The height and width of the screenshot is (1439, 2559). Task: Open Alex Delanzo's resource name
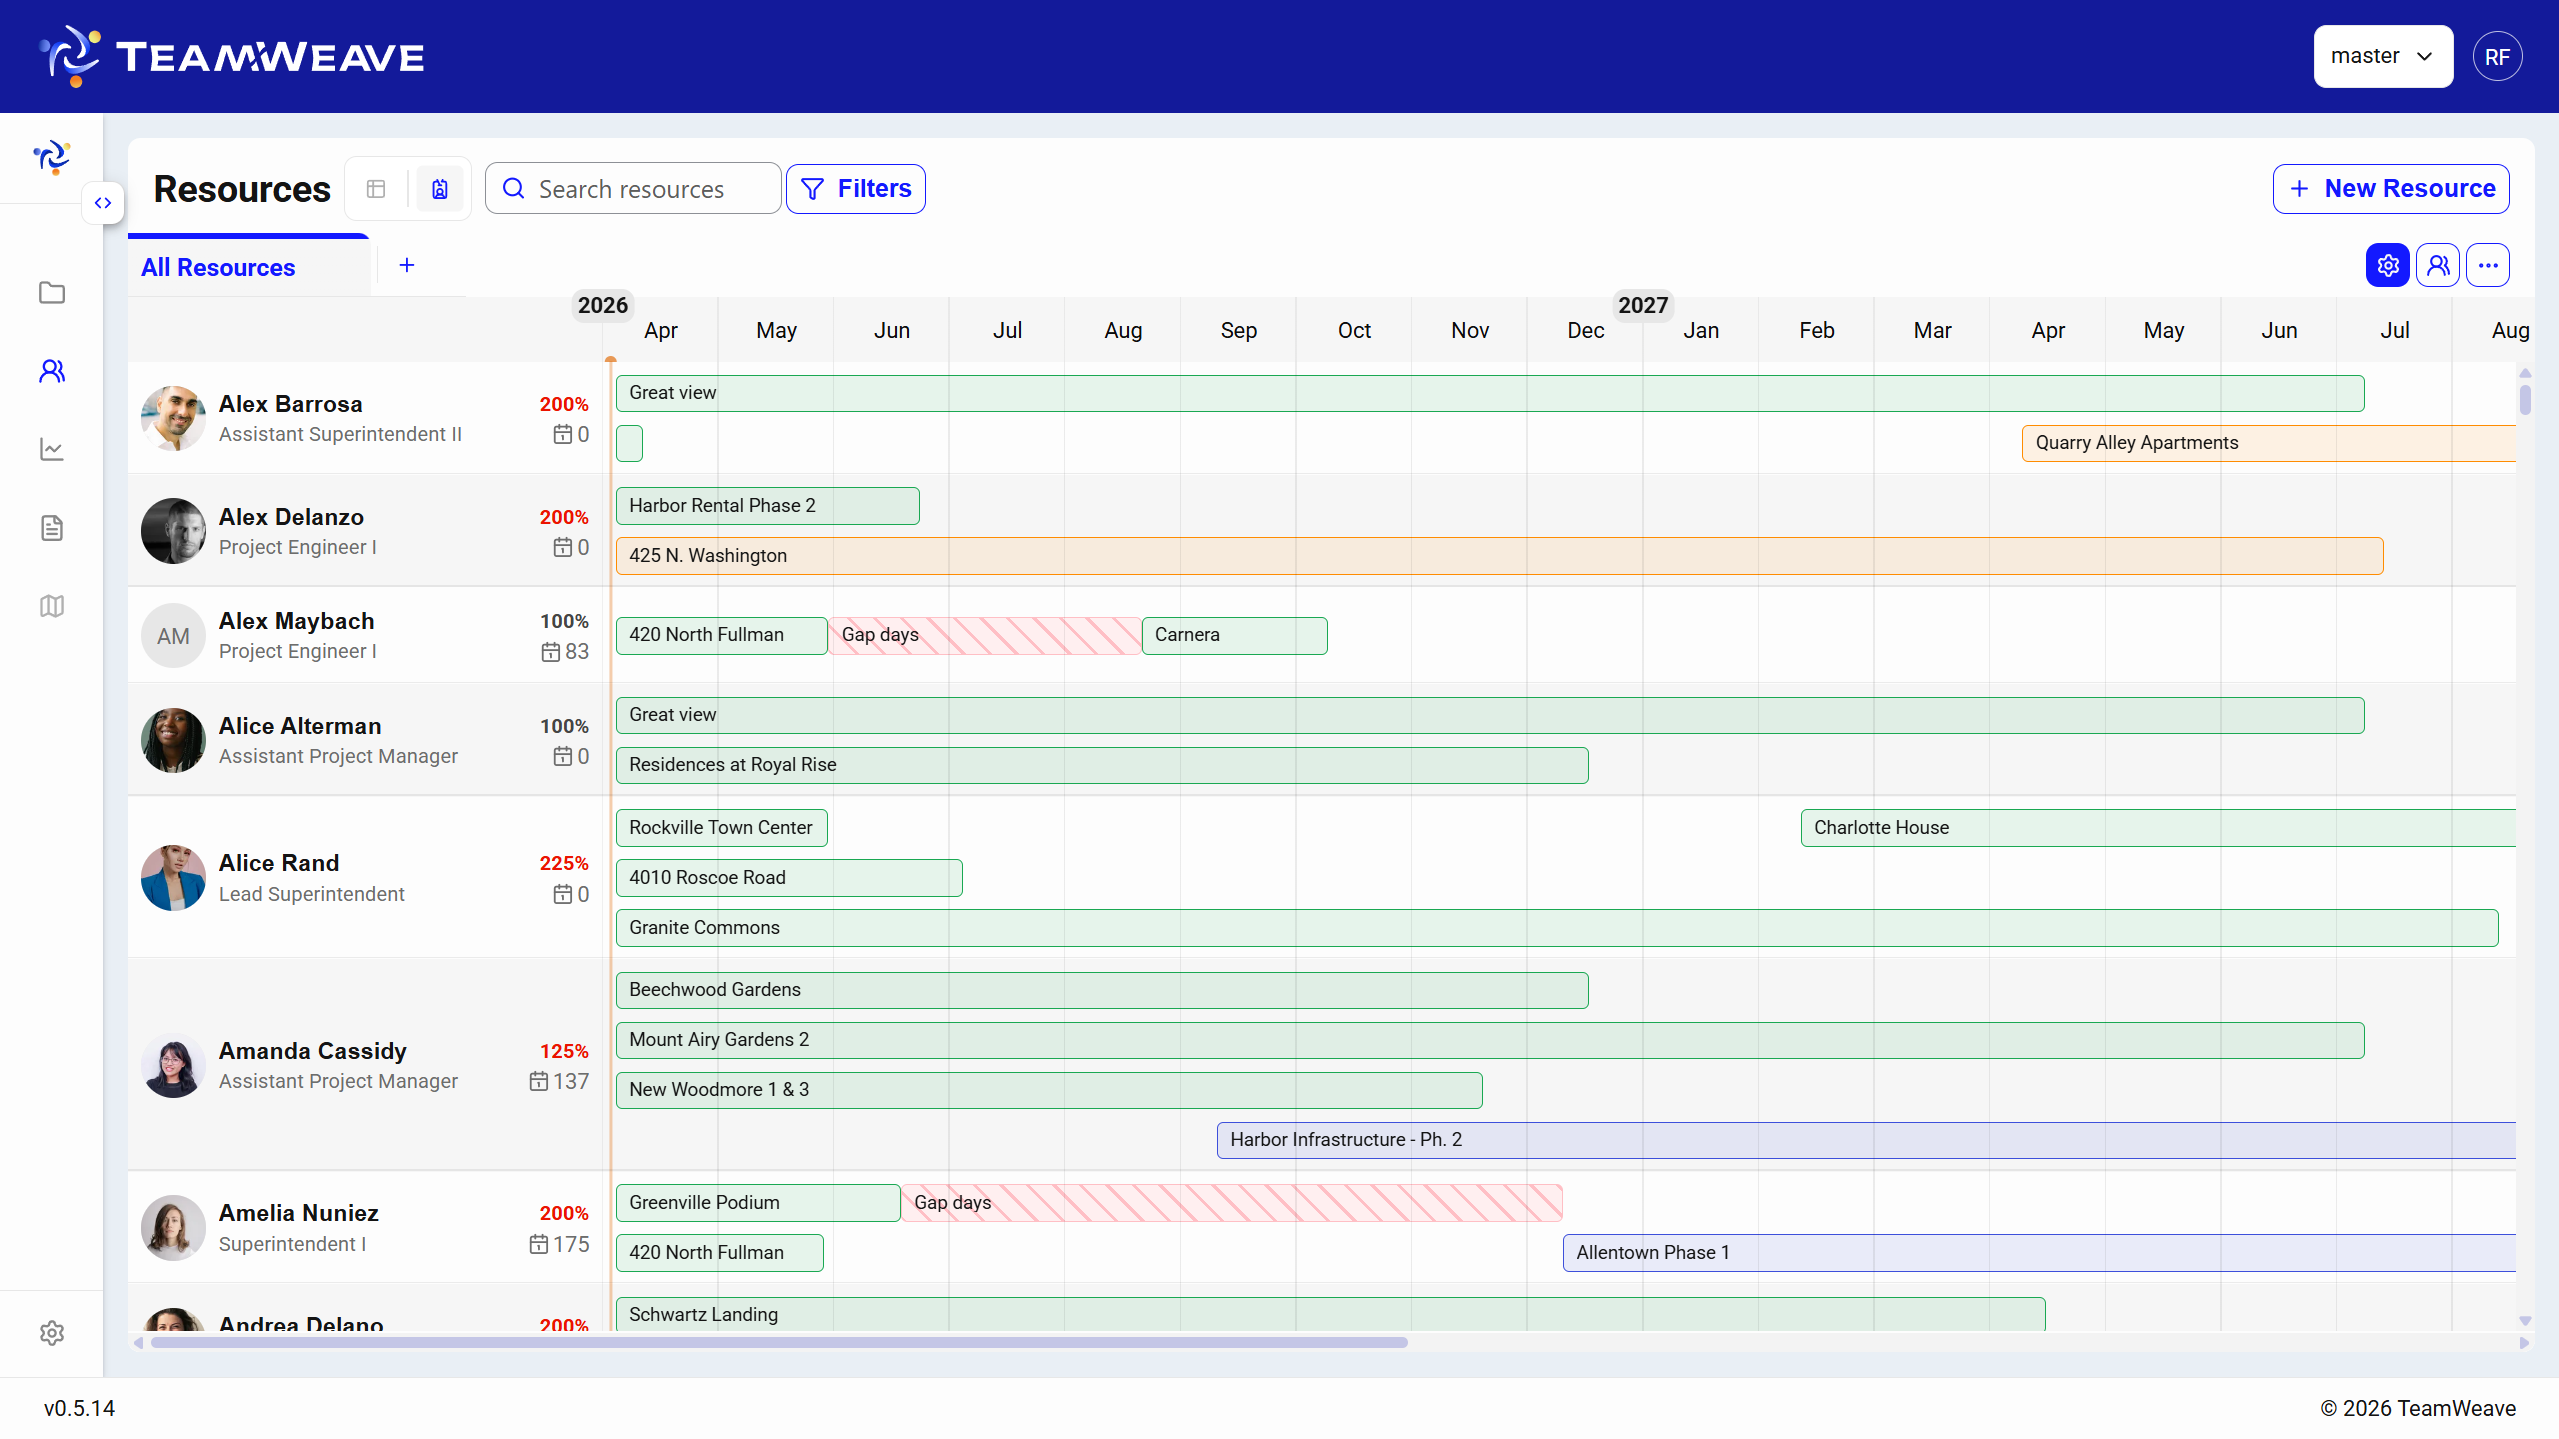tap(291, 517)
